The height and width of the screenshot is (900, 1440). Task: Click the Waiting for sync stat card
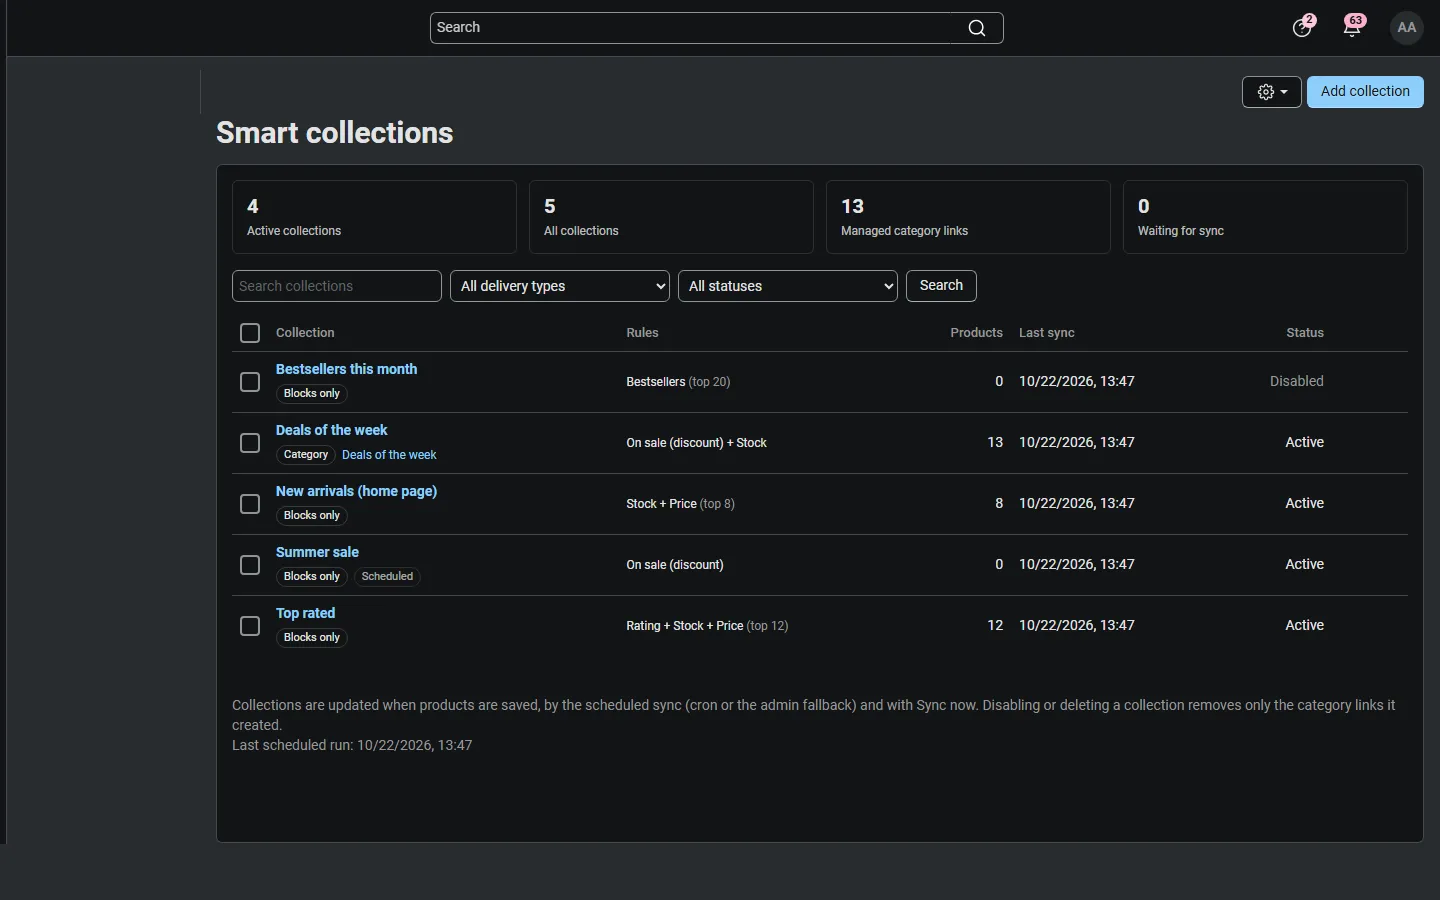tap(1265, 217)
